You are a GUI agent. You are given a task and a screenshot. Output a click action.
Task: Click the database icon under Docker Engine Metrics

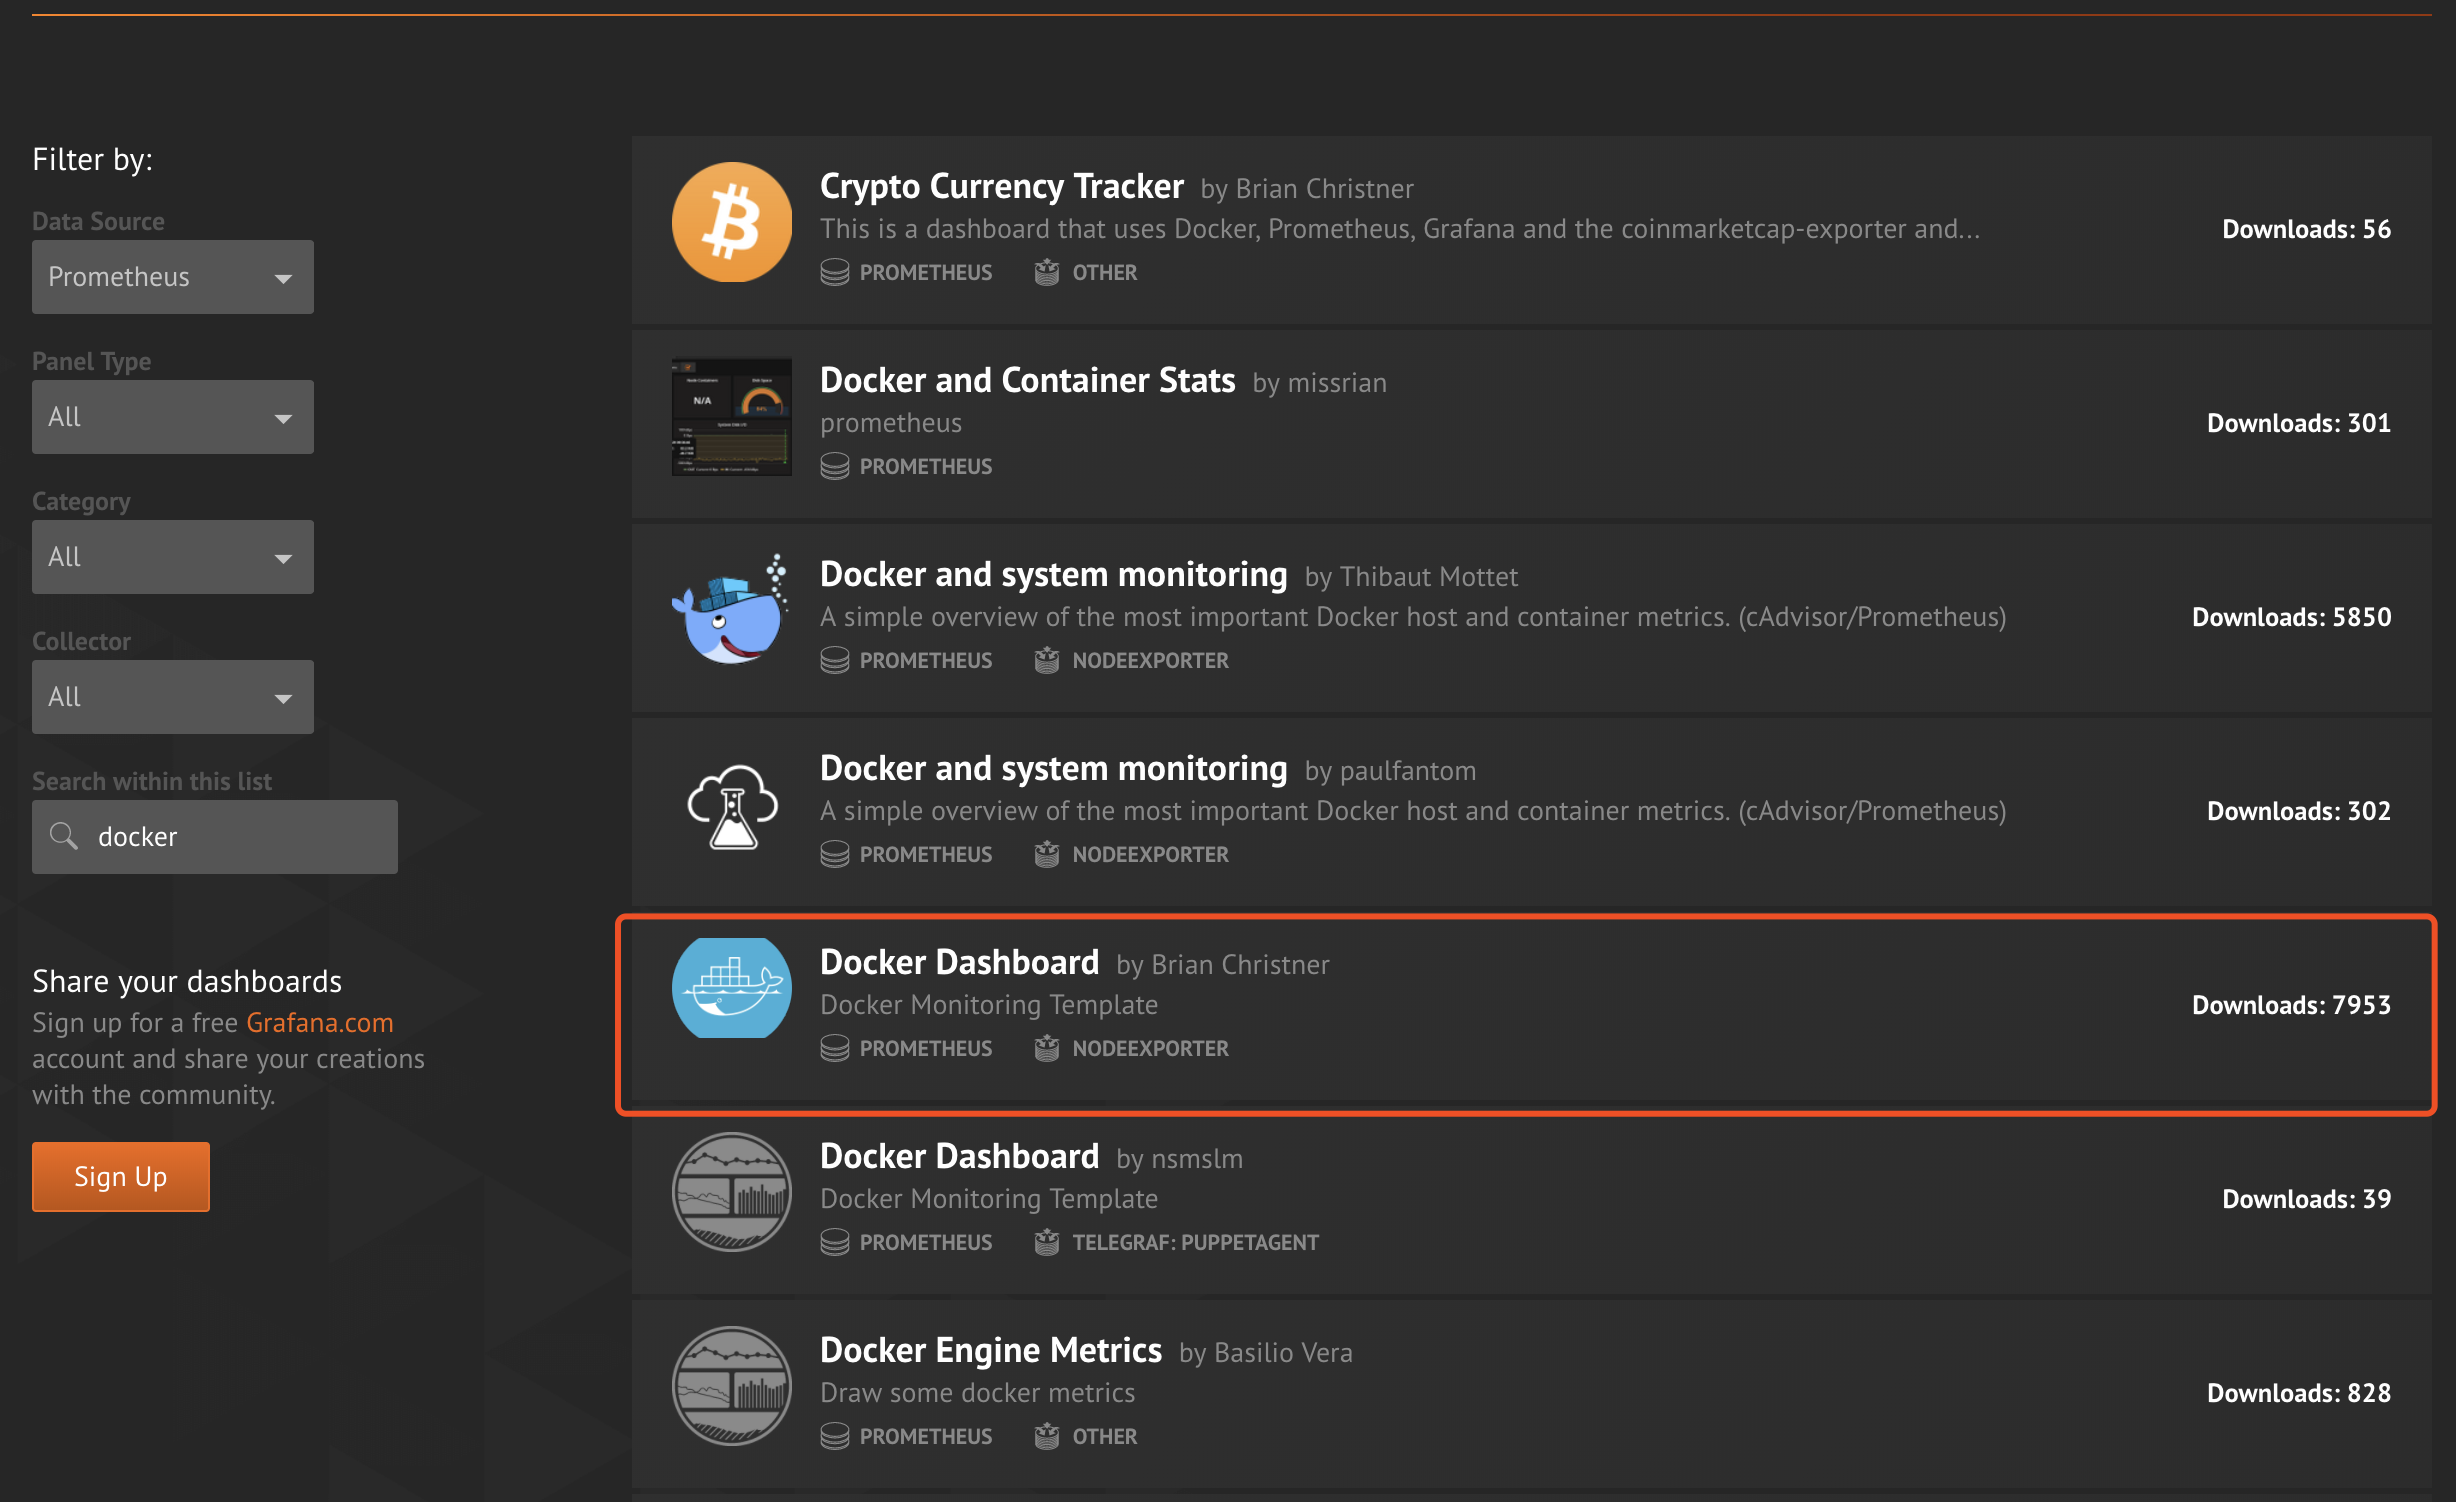tap(835, 1436)
